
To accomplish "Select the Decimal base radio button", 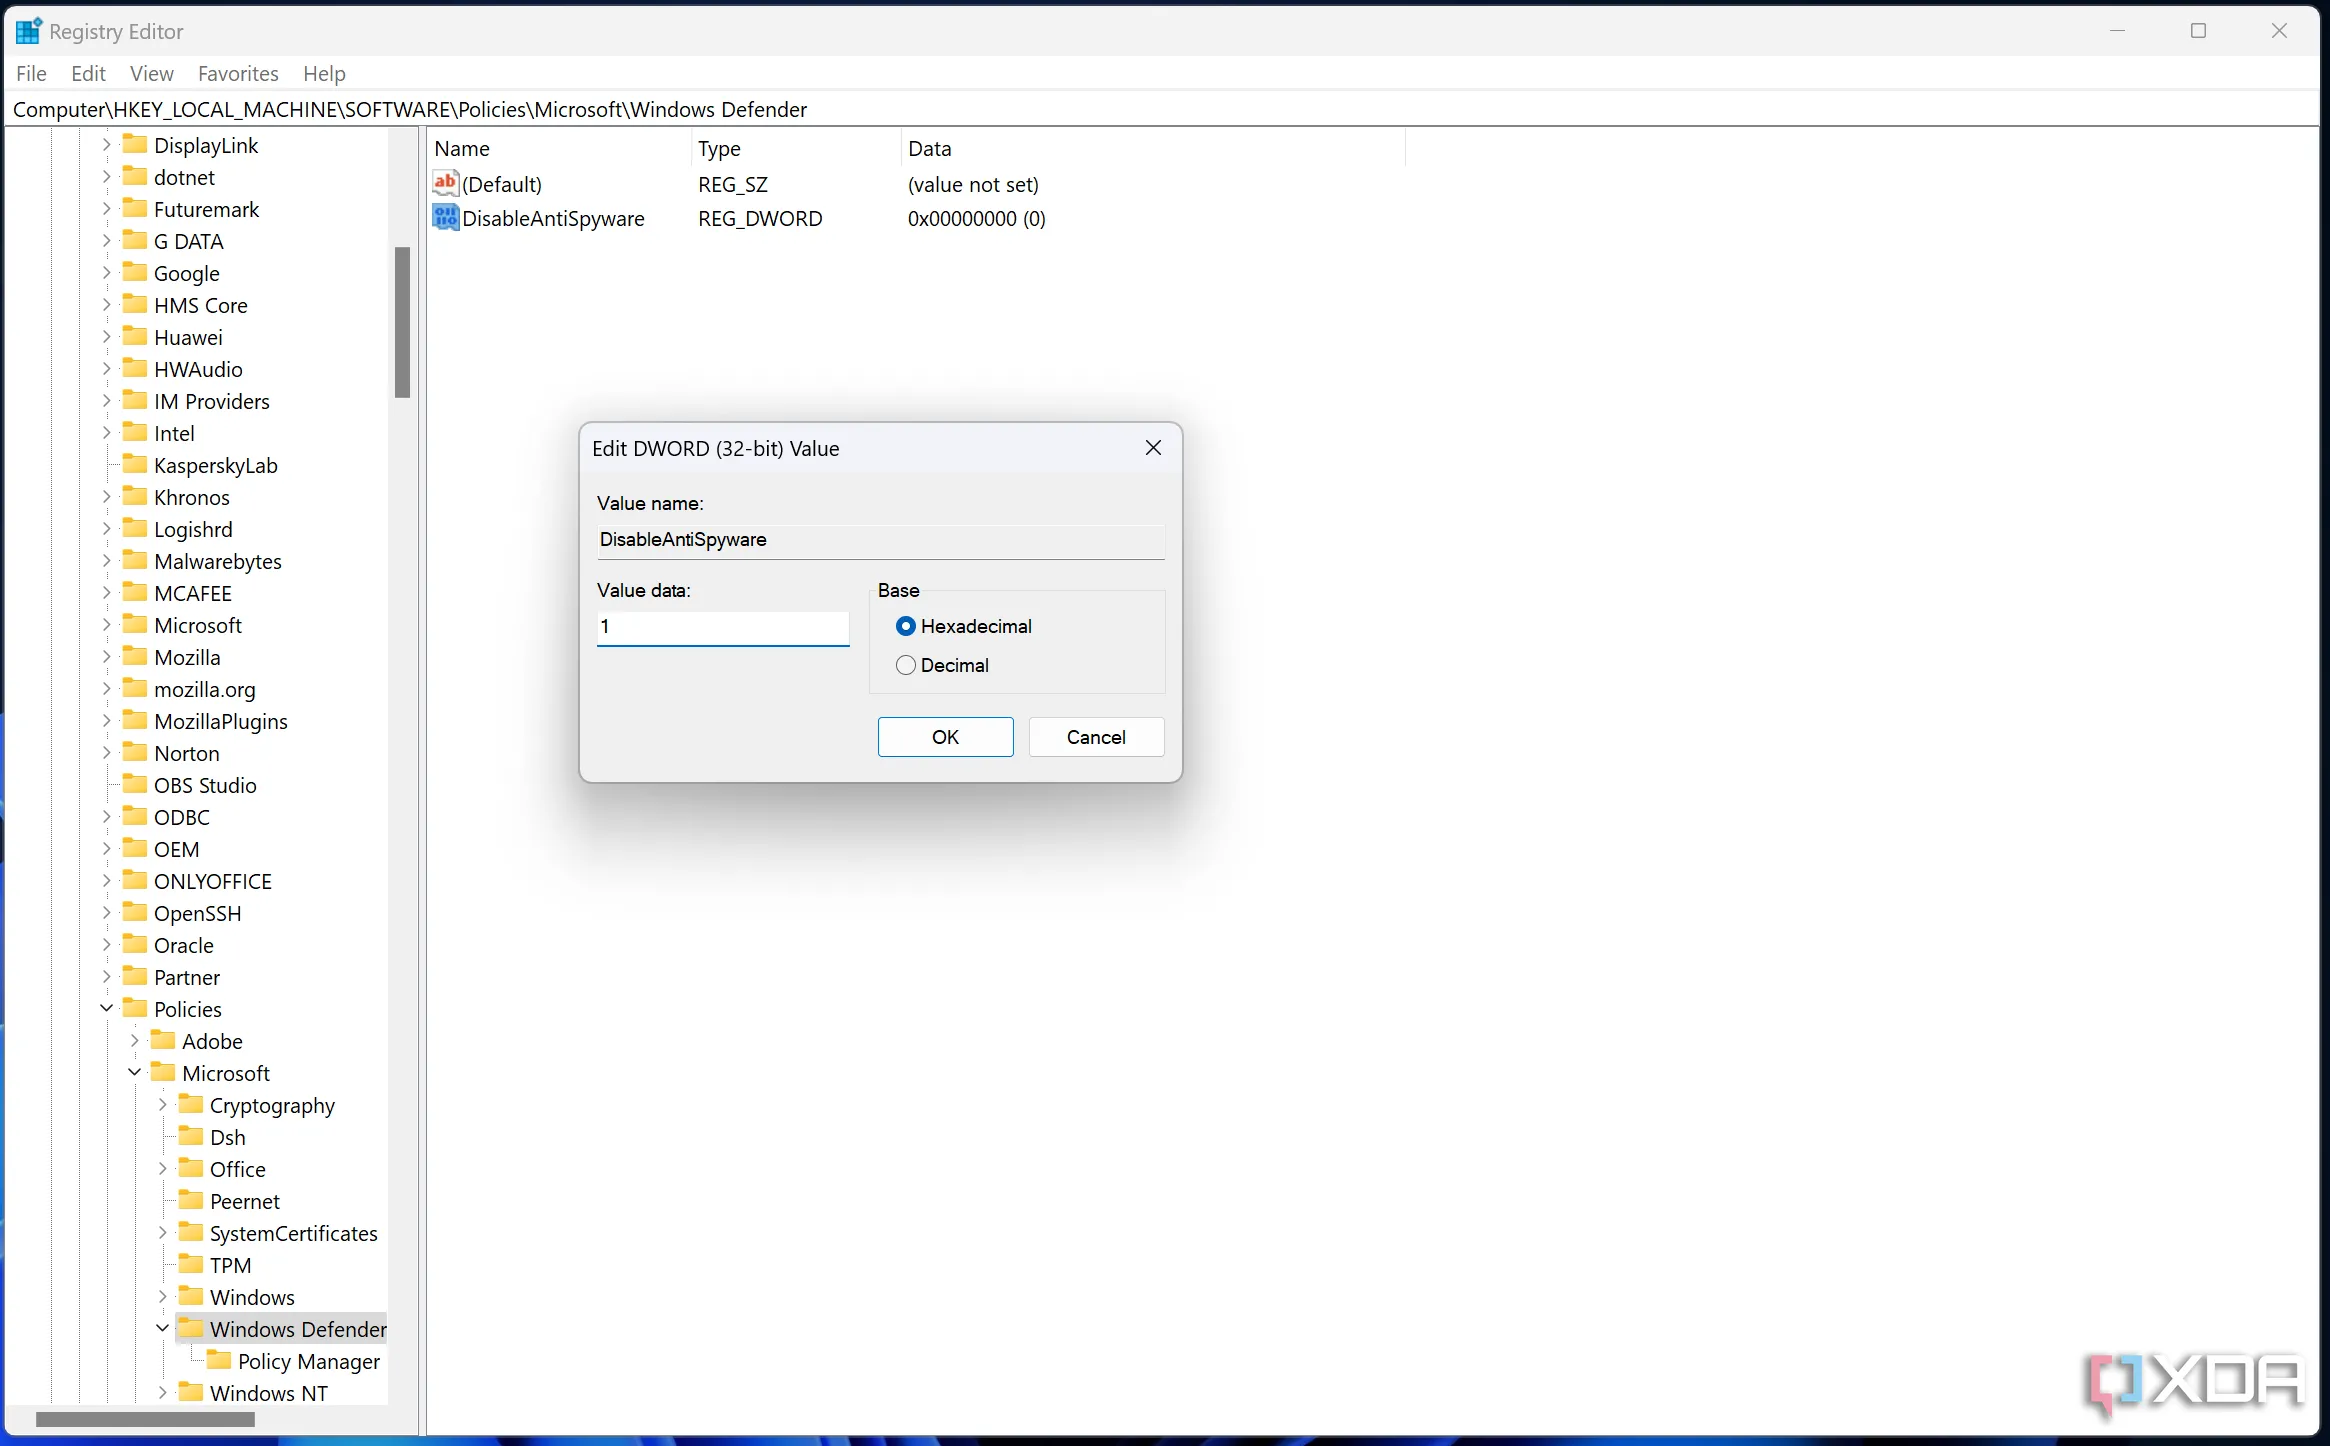I will click(x=906, y=665).
